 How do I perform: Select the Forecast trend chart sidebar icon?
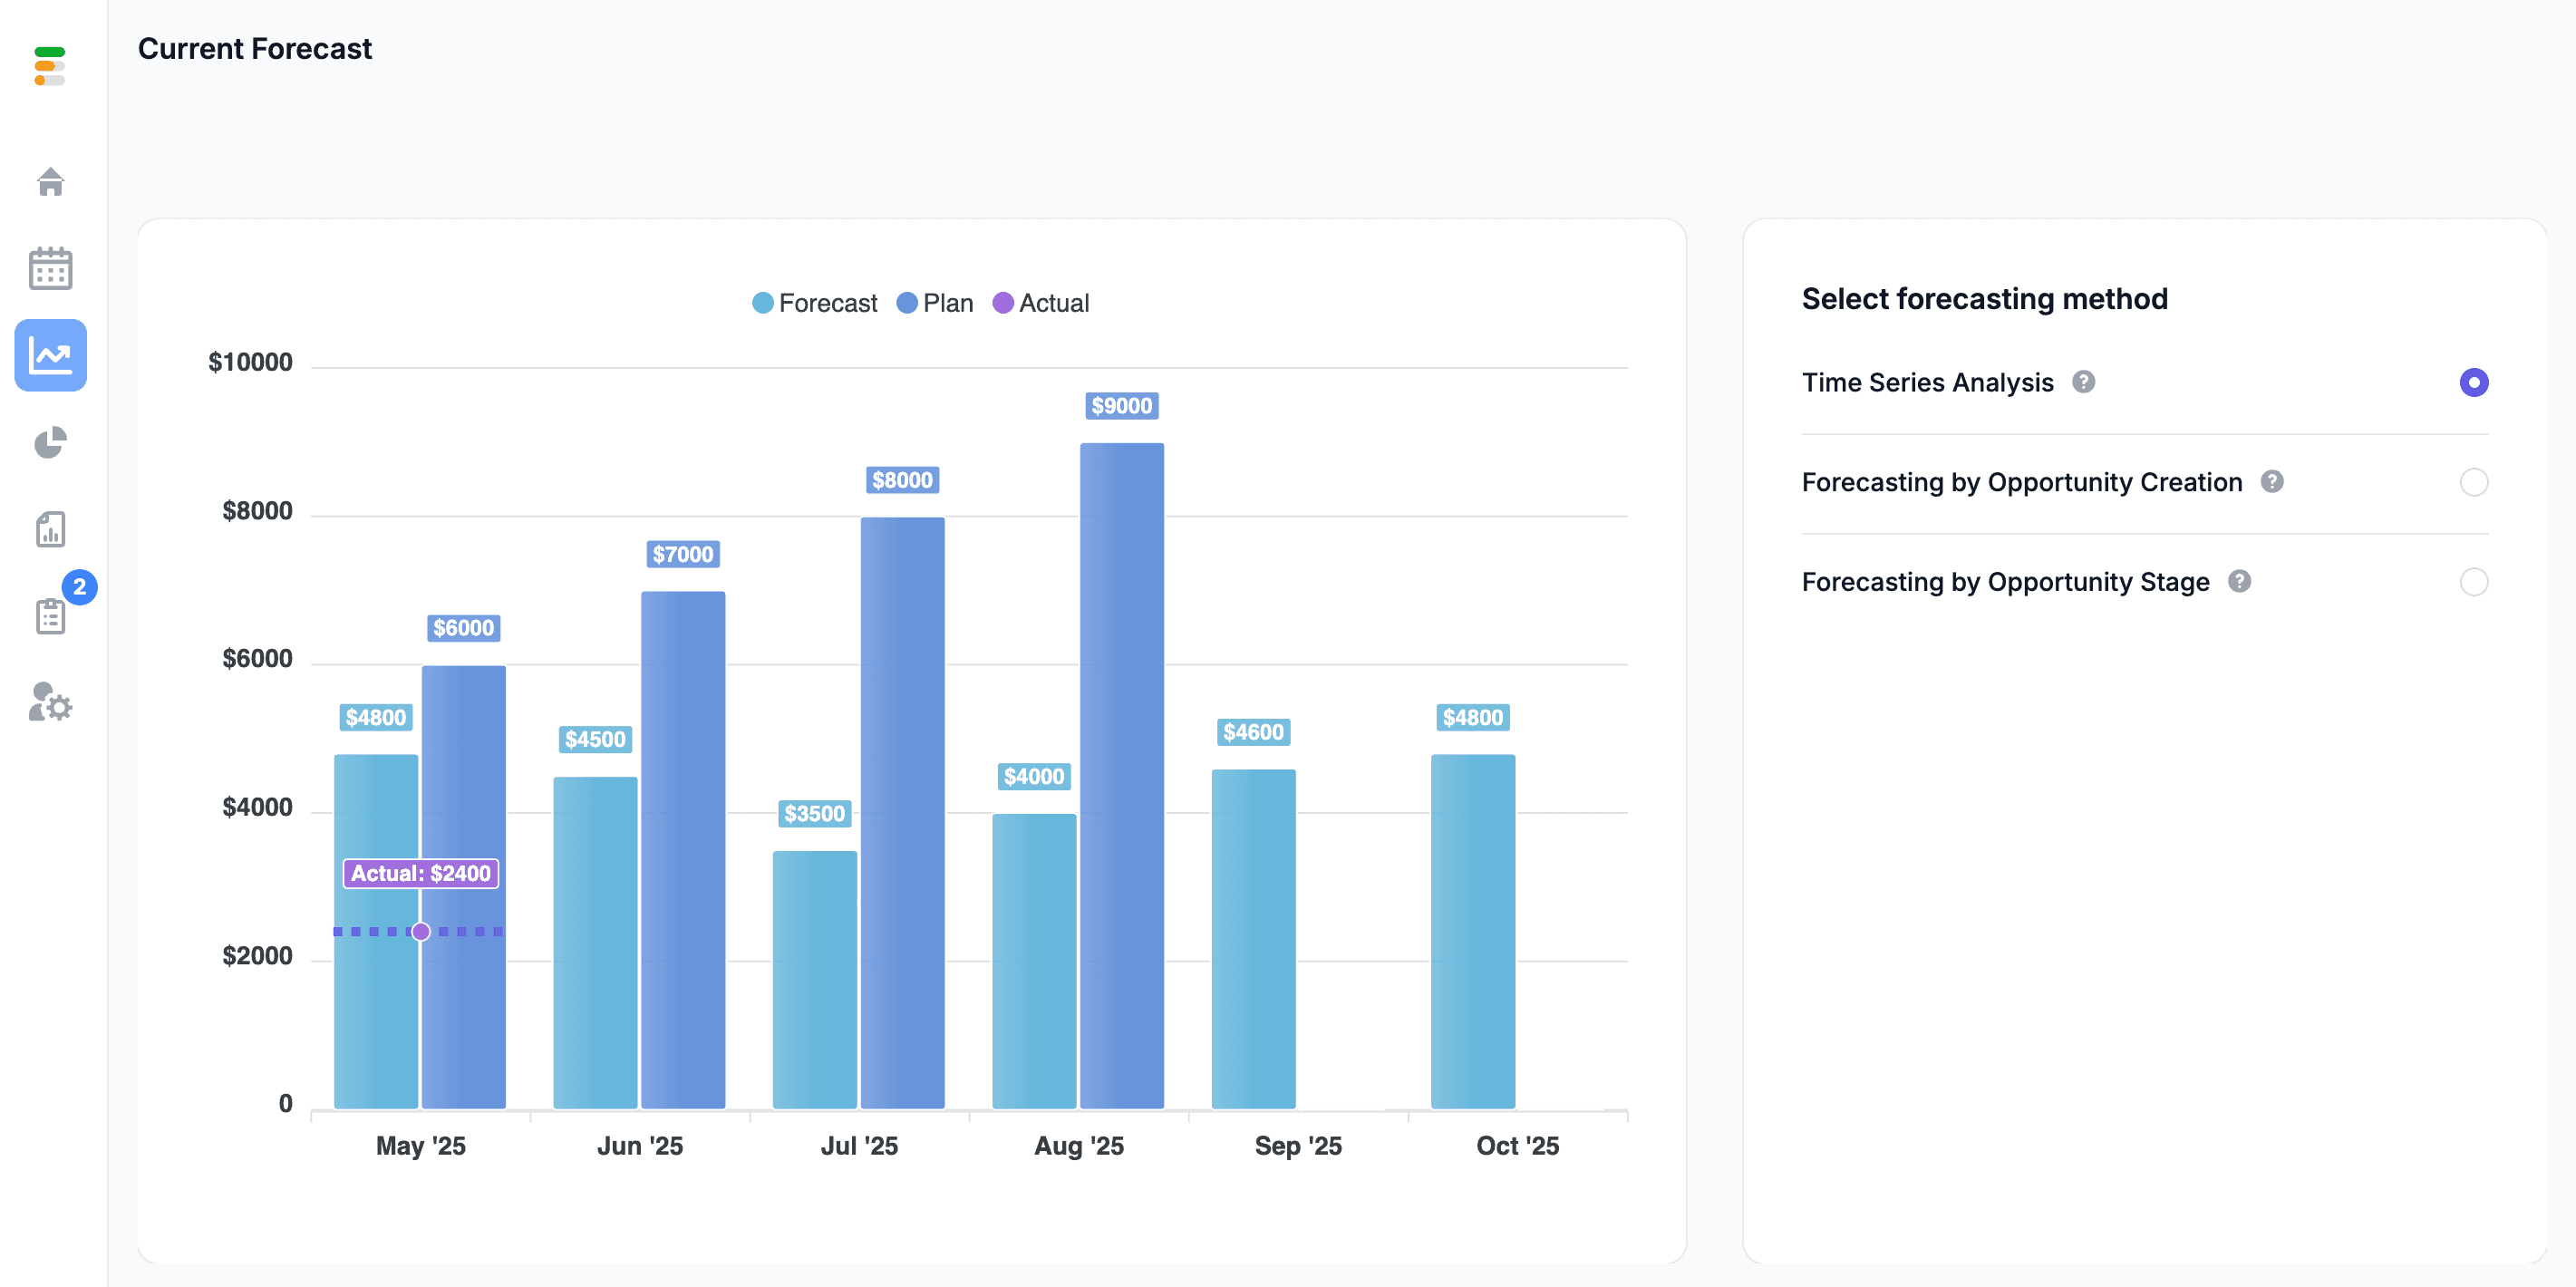[x=50, y=355]
